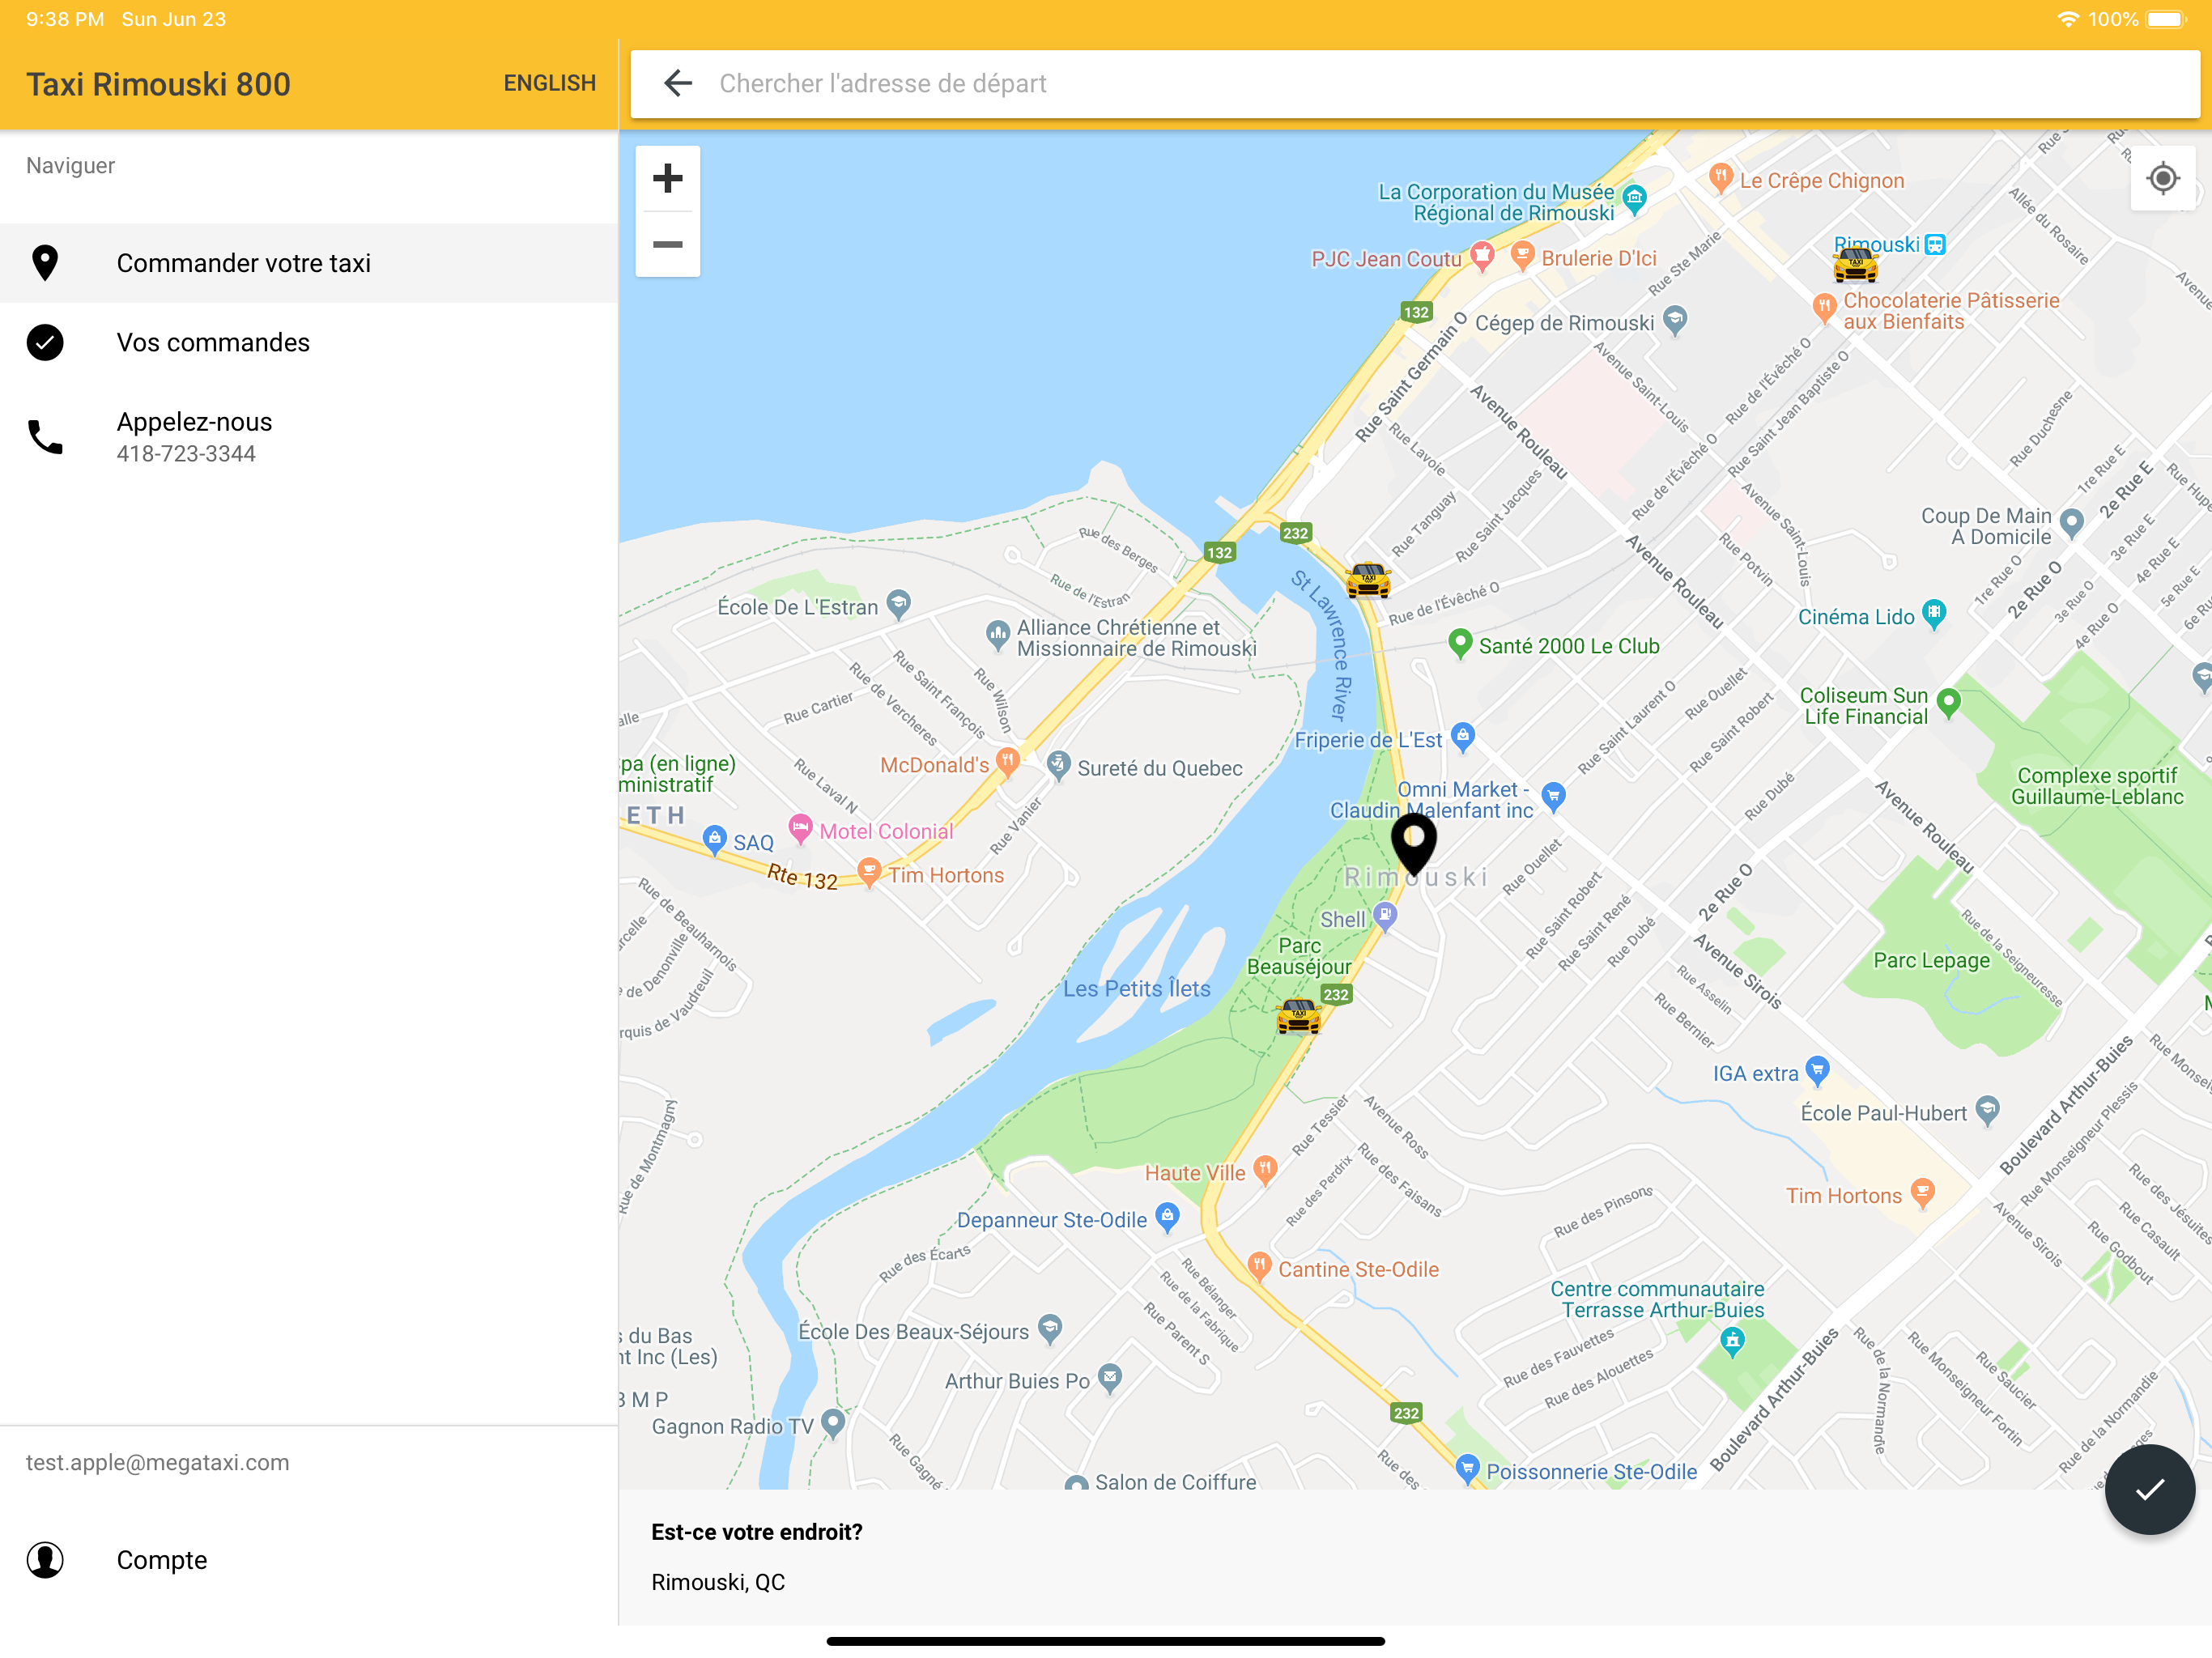Select Omni Market shopping marker

click(x=1553, y=797)
